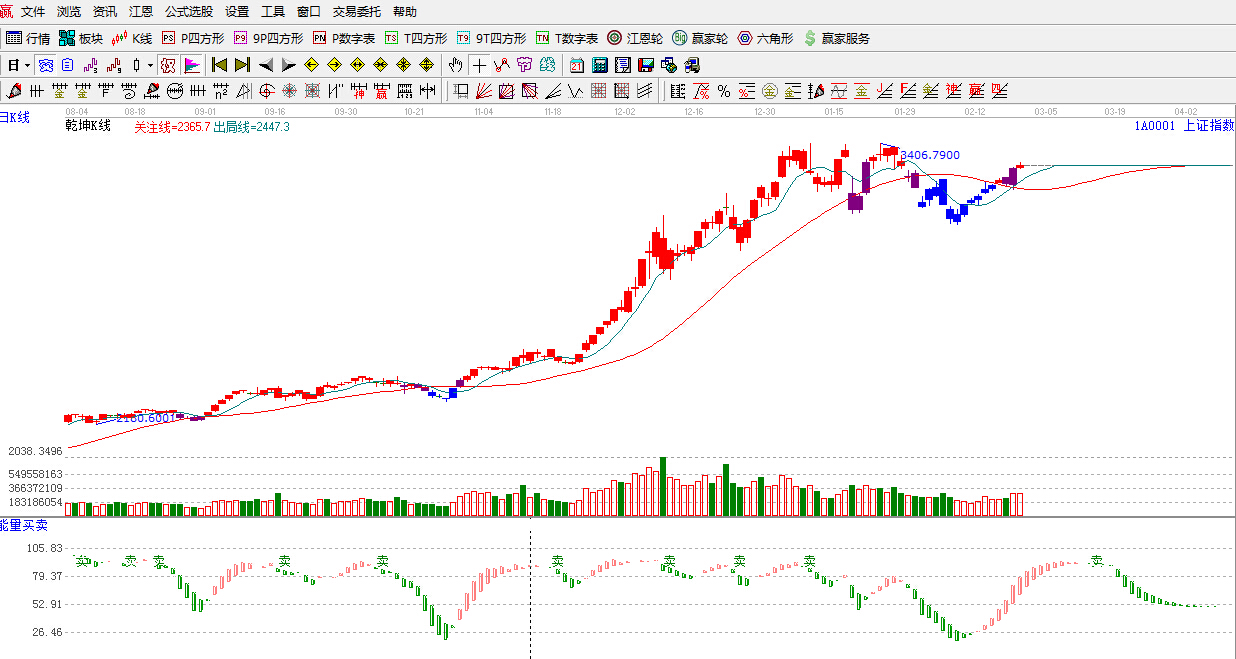Click the 3406.7900 price label on chart

930,155
